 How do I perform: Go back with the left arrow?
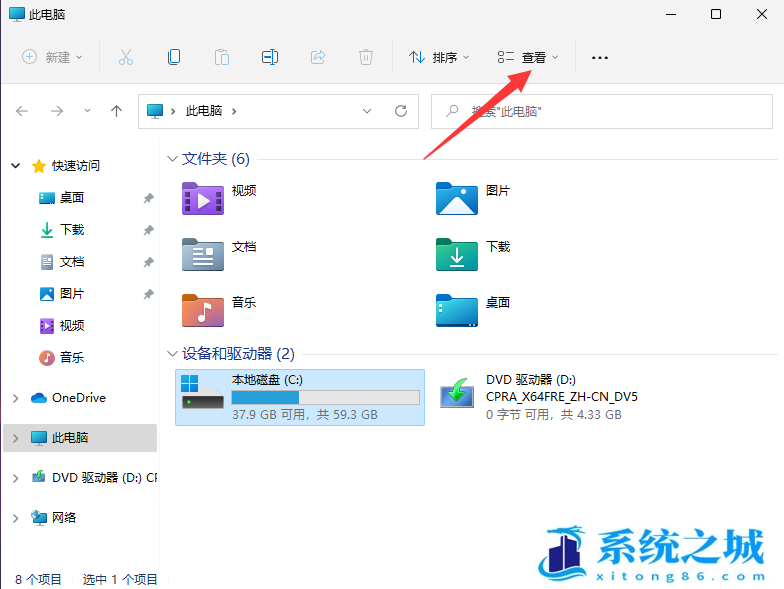click(x=22, y=111)
